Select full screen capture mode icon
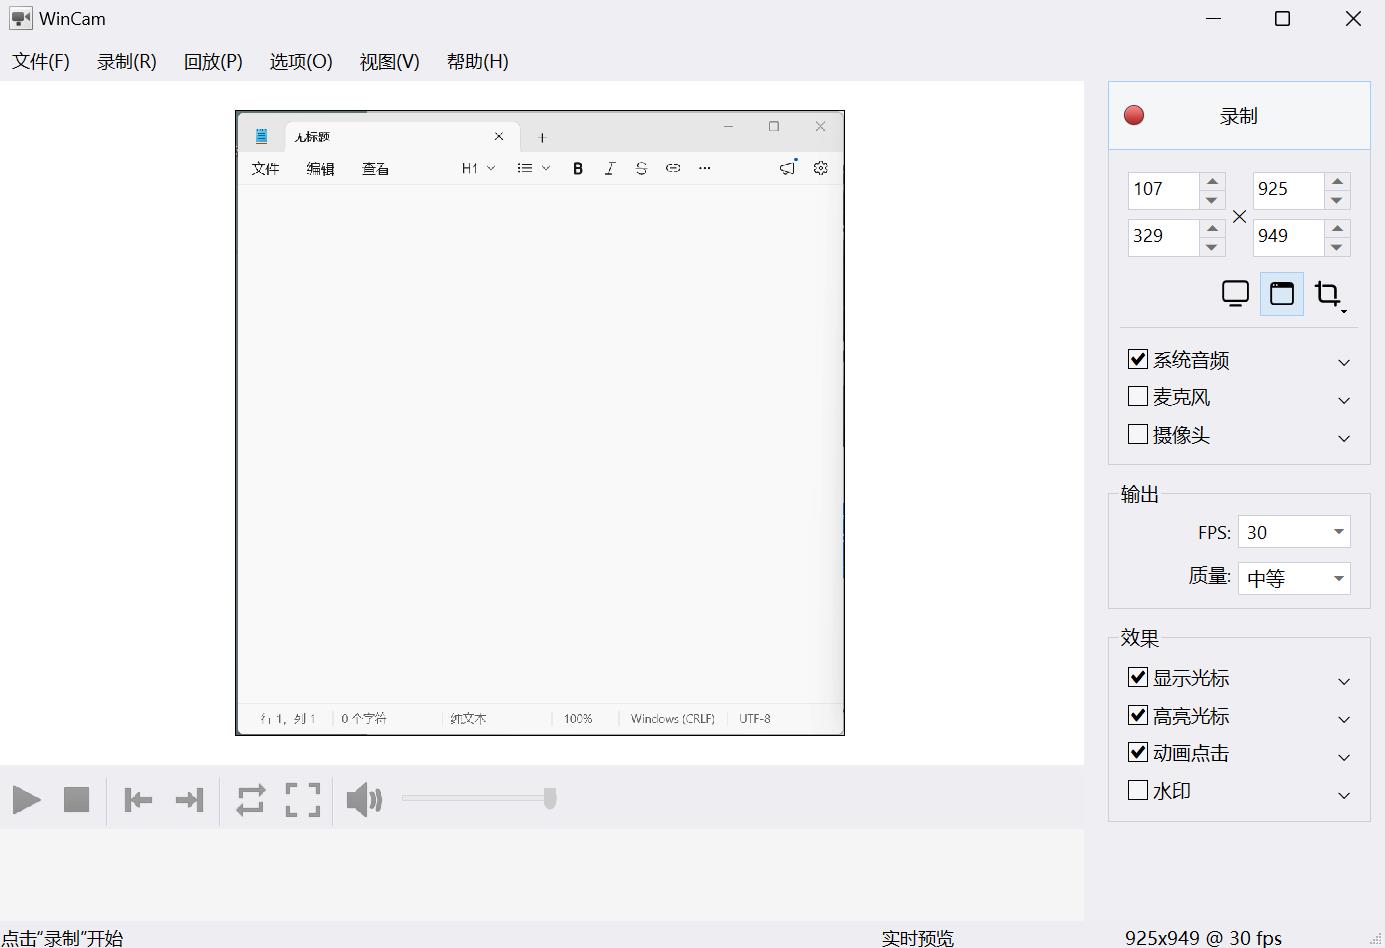Viewport: 1385px width, 948px height. 1236,294
